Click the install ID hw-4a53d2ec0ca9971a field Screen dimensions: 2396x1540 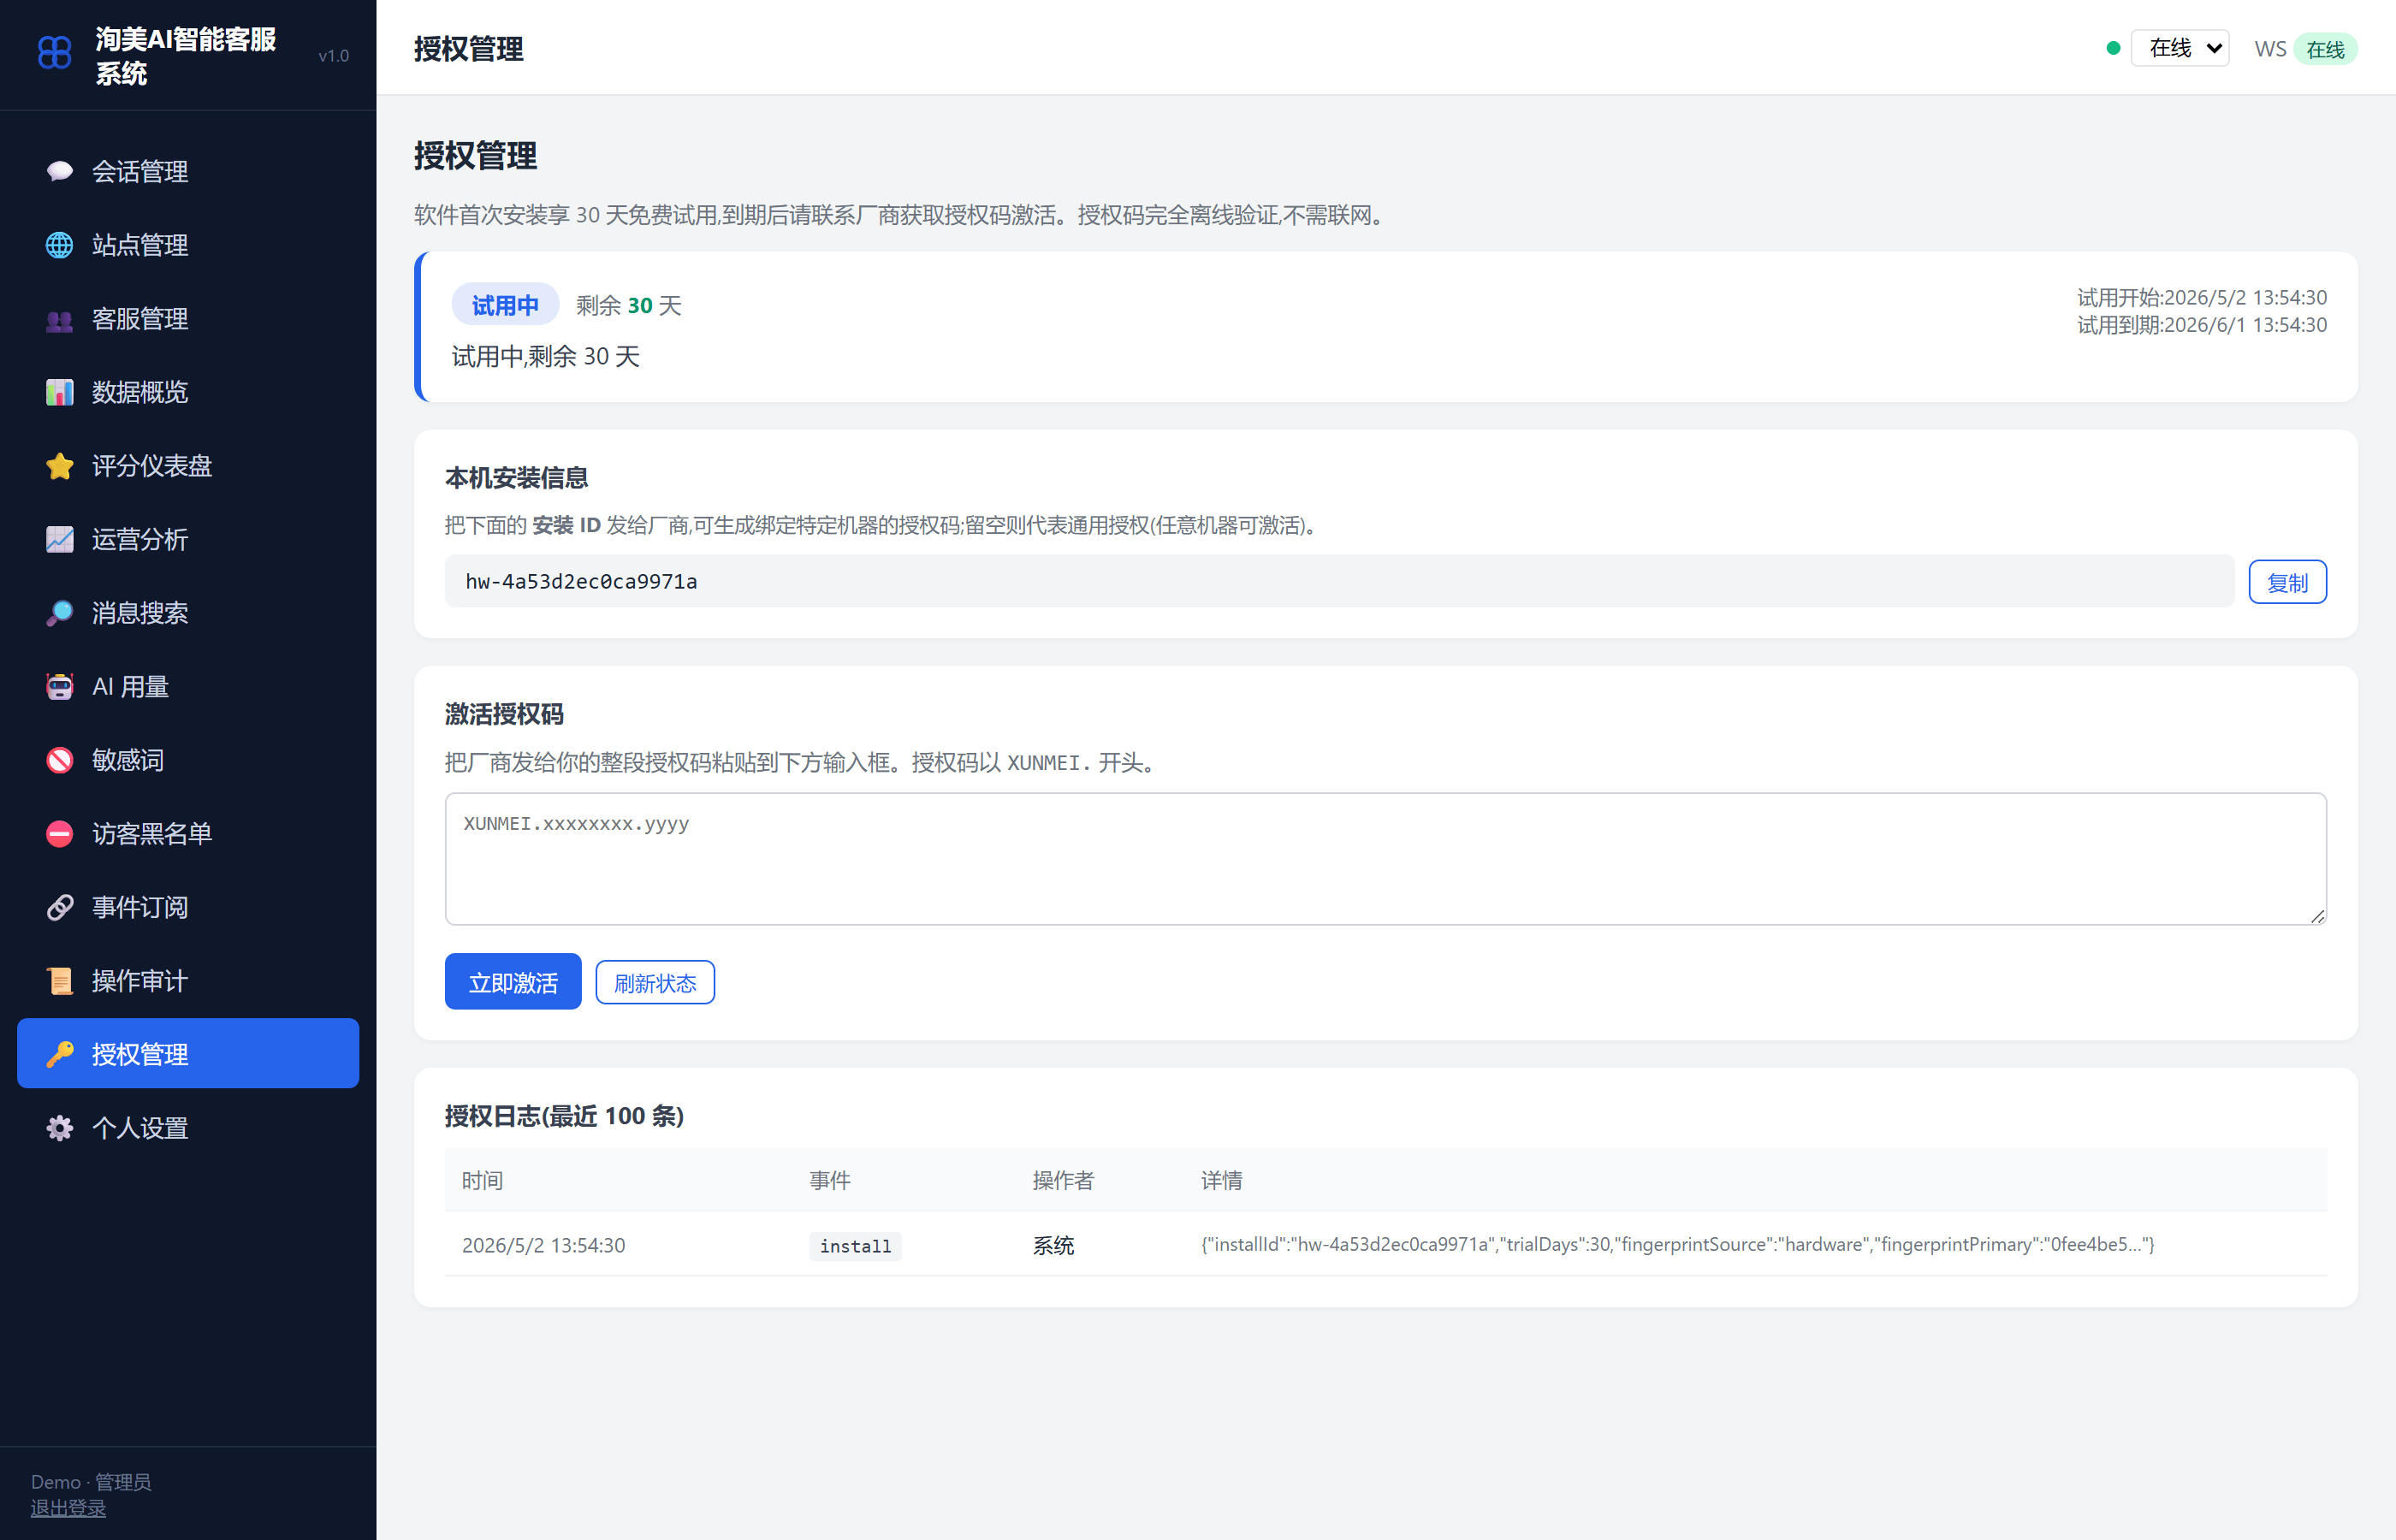(x=1339, y=581)
